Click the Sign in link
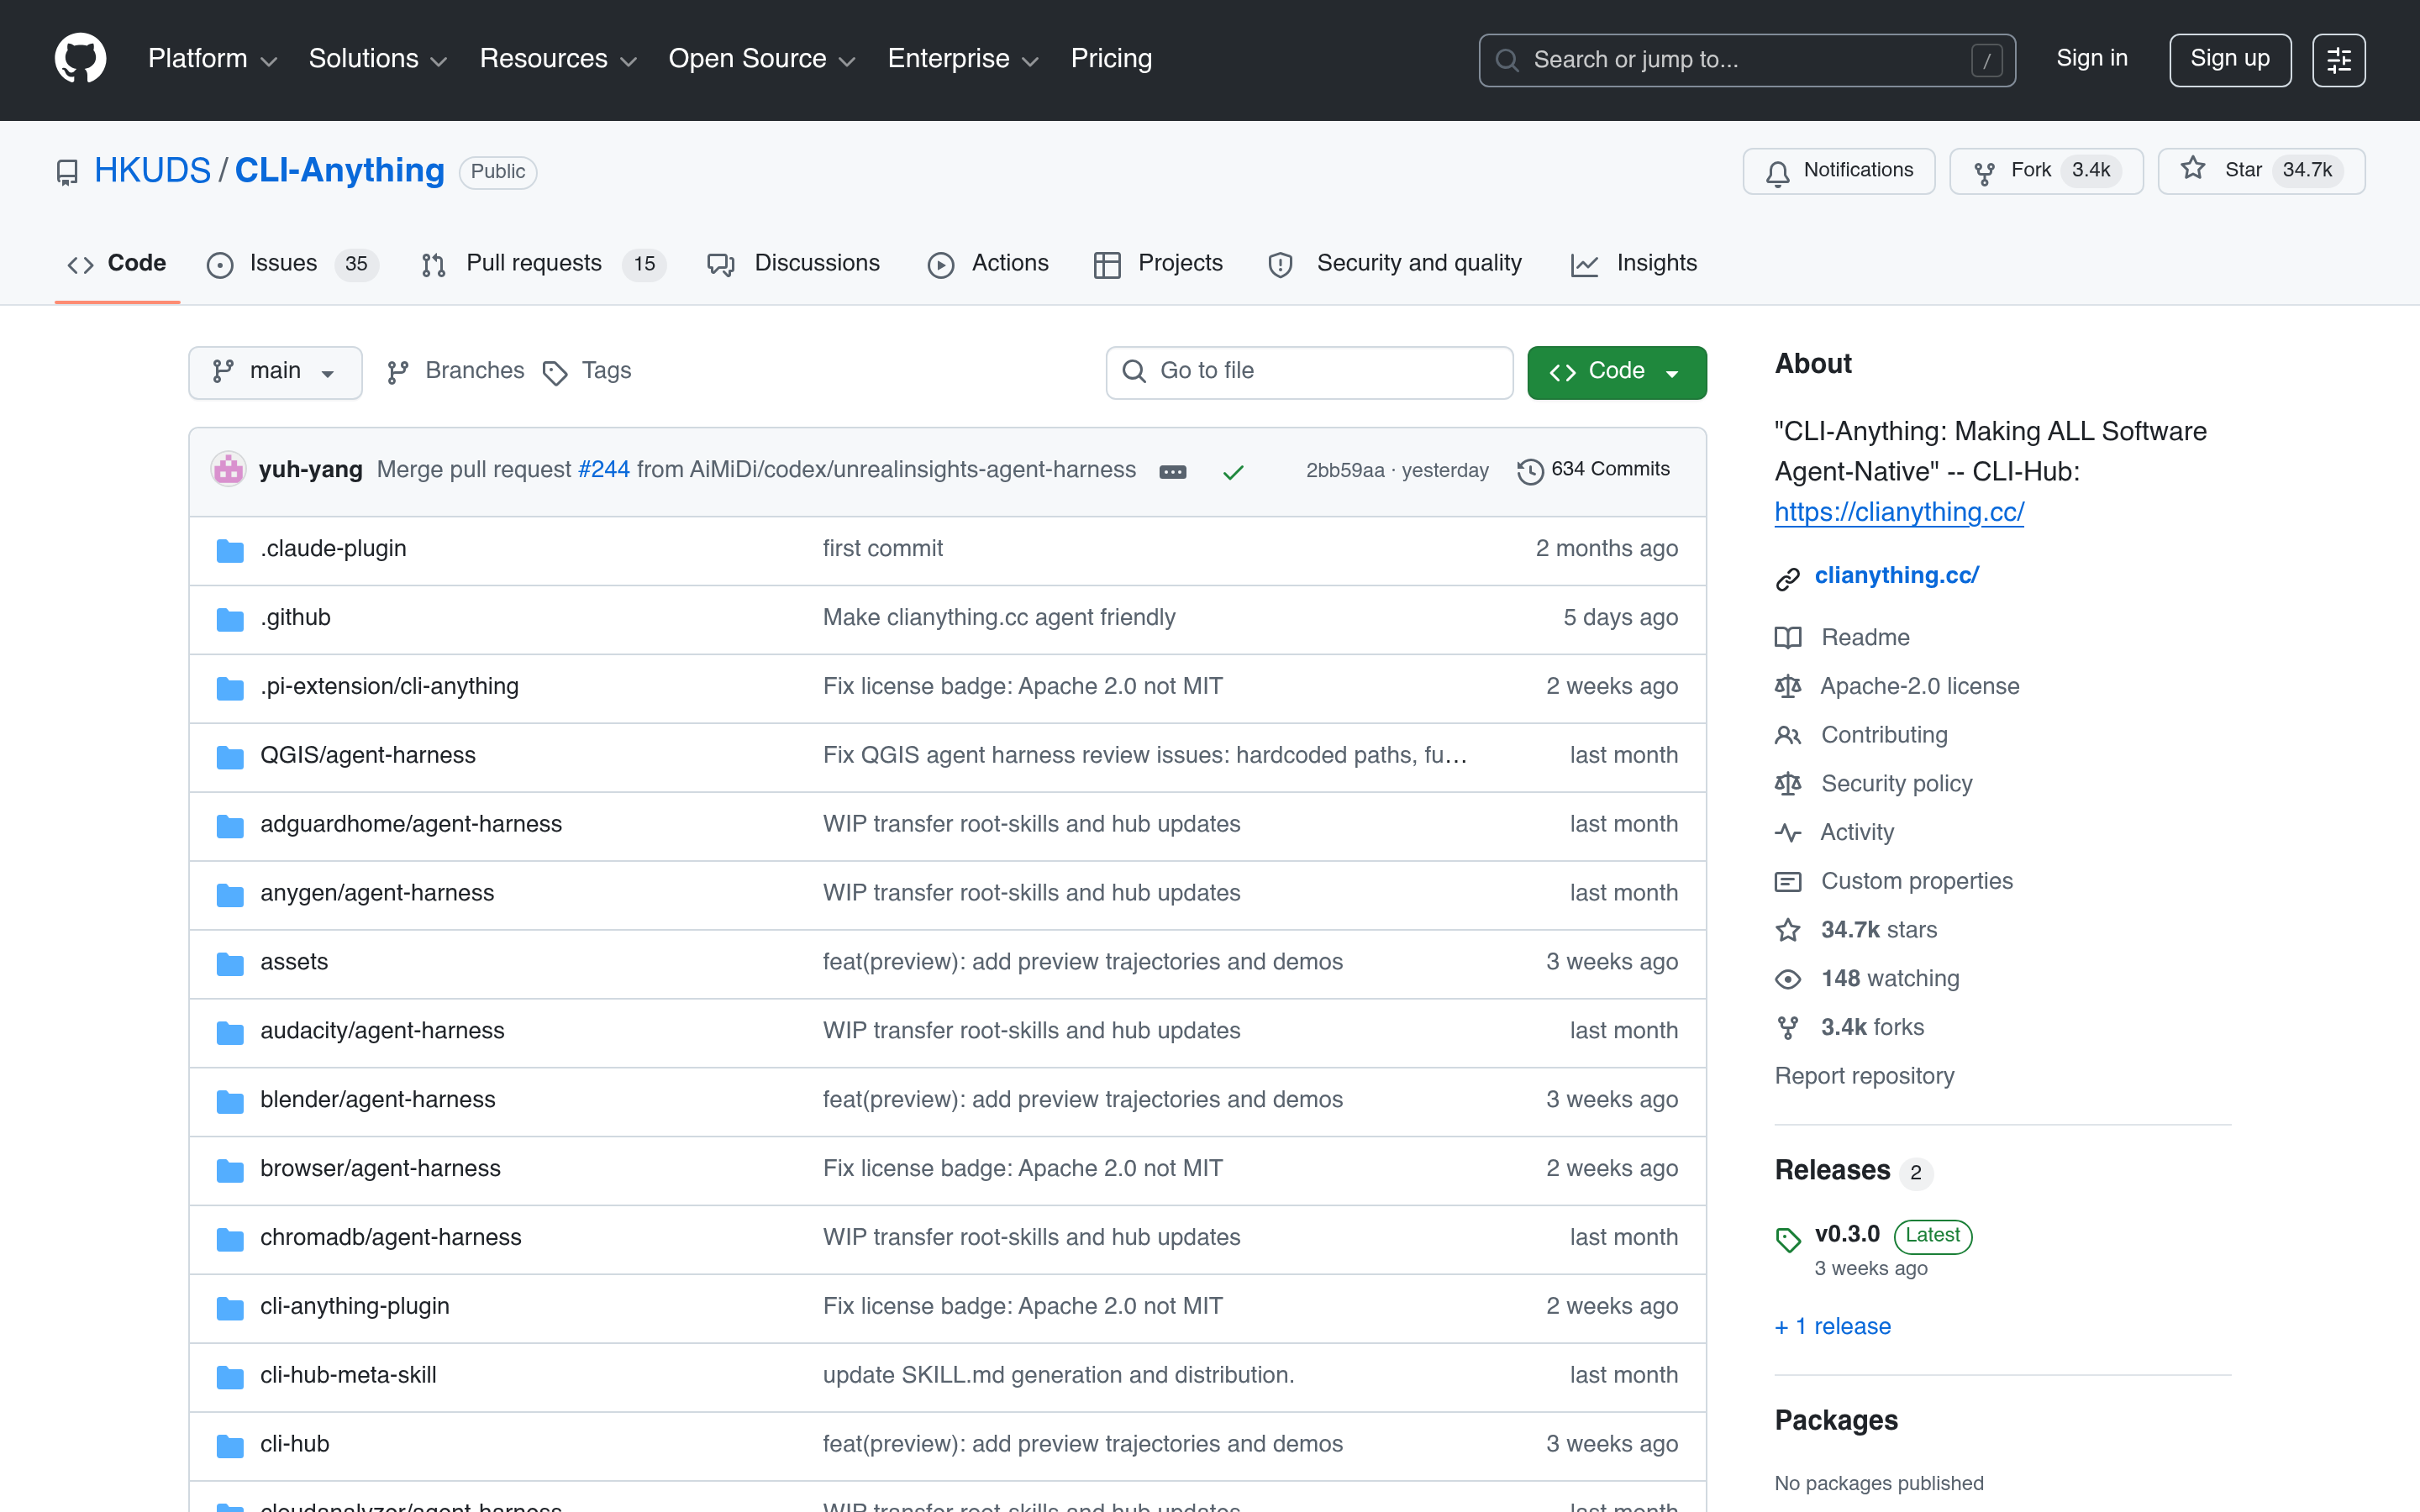The height and width of the screenshot is (1512, 2420). pos(2091,59)
